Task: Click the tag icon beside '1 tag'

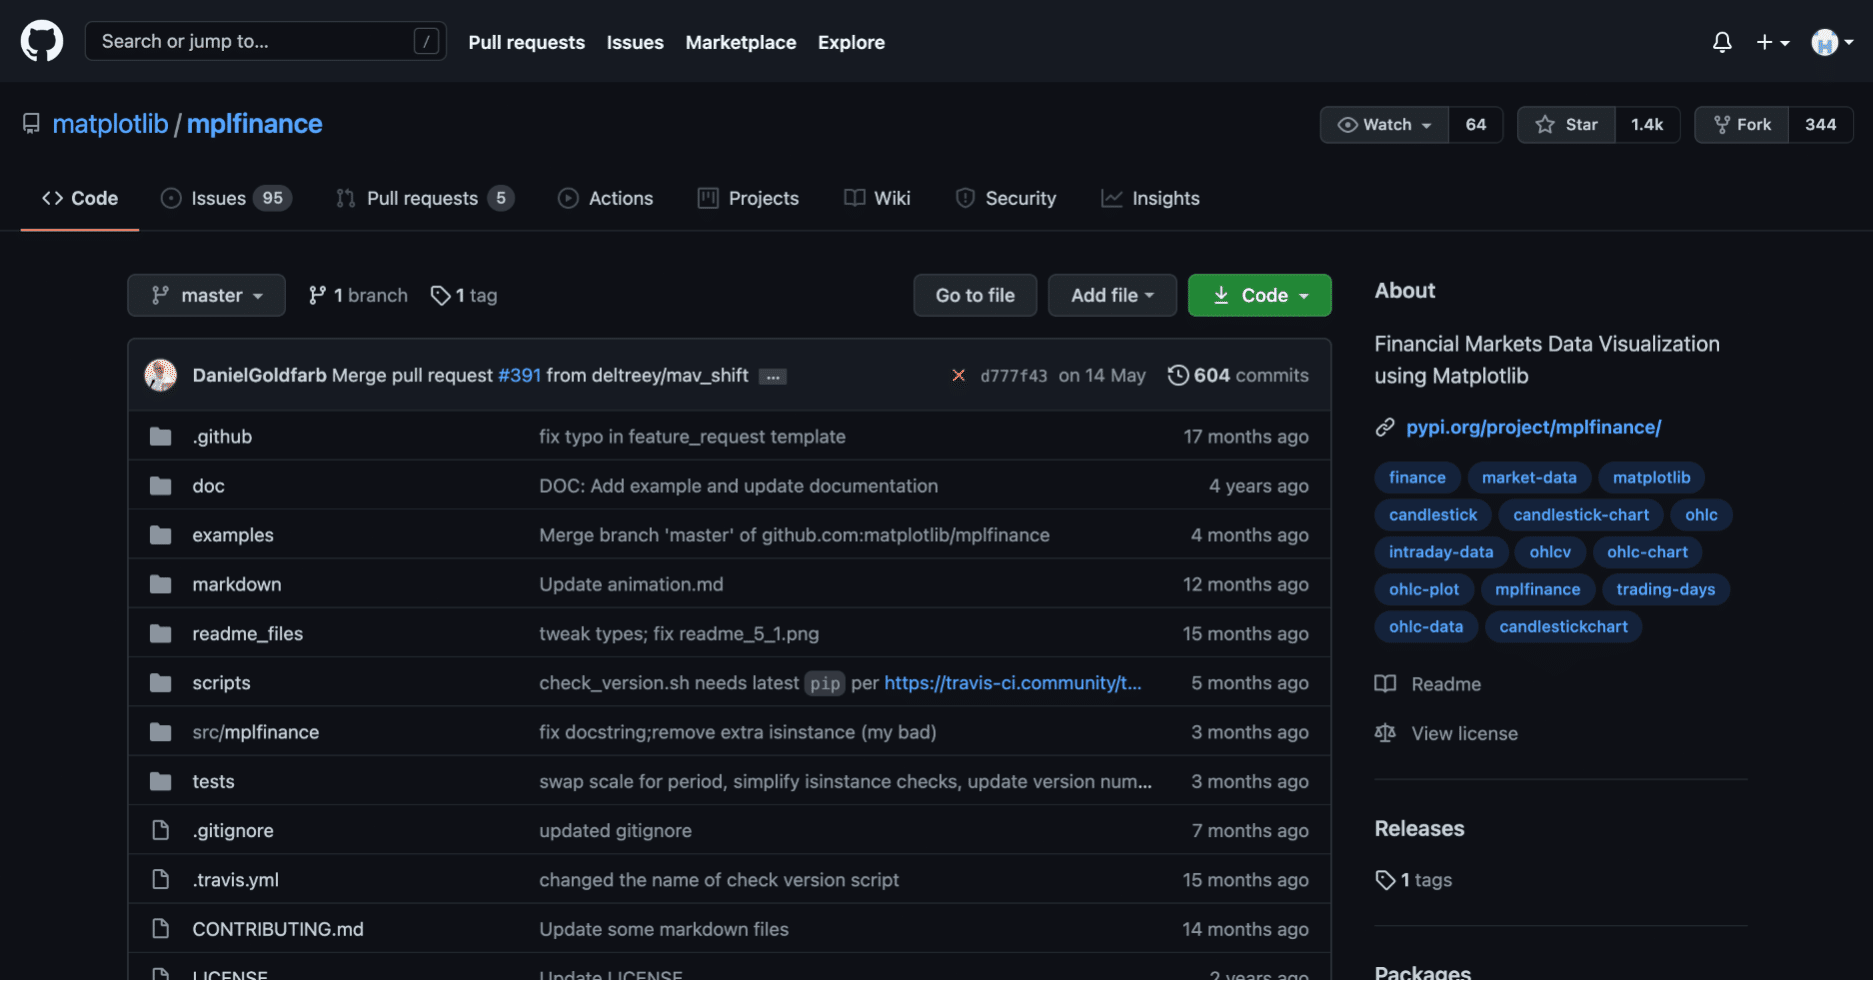Action: tap(441, 295)
